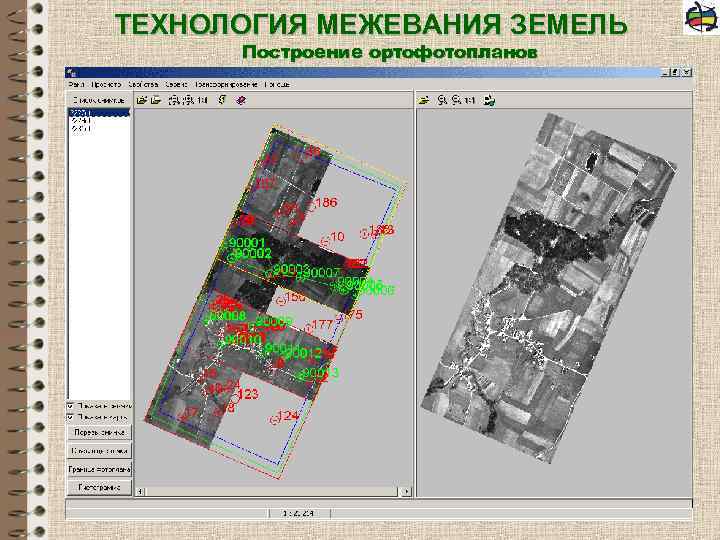Select the second item in image list
Image resolution: width=720 pixels, height=540 pixels.
[x=99, y=121]
